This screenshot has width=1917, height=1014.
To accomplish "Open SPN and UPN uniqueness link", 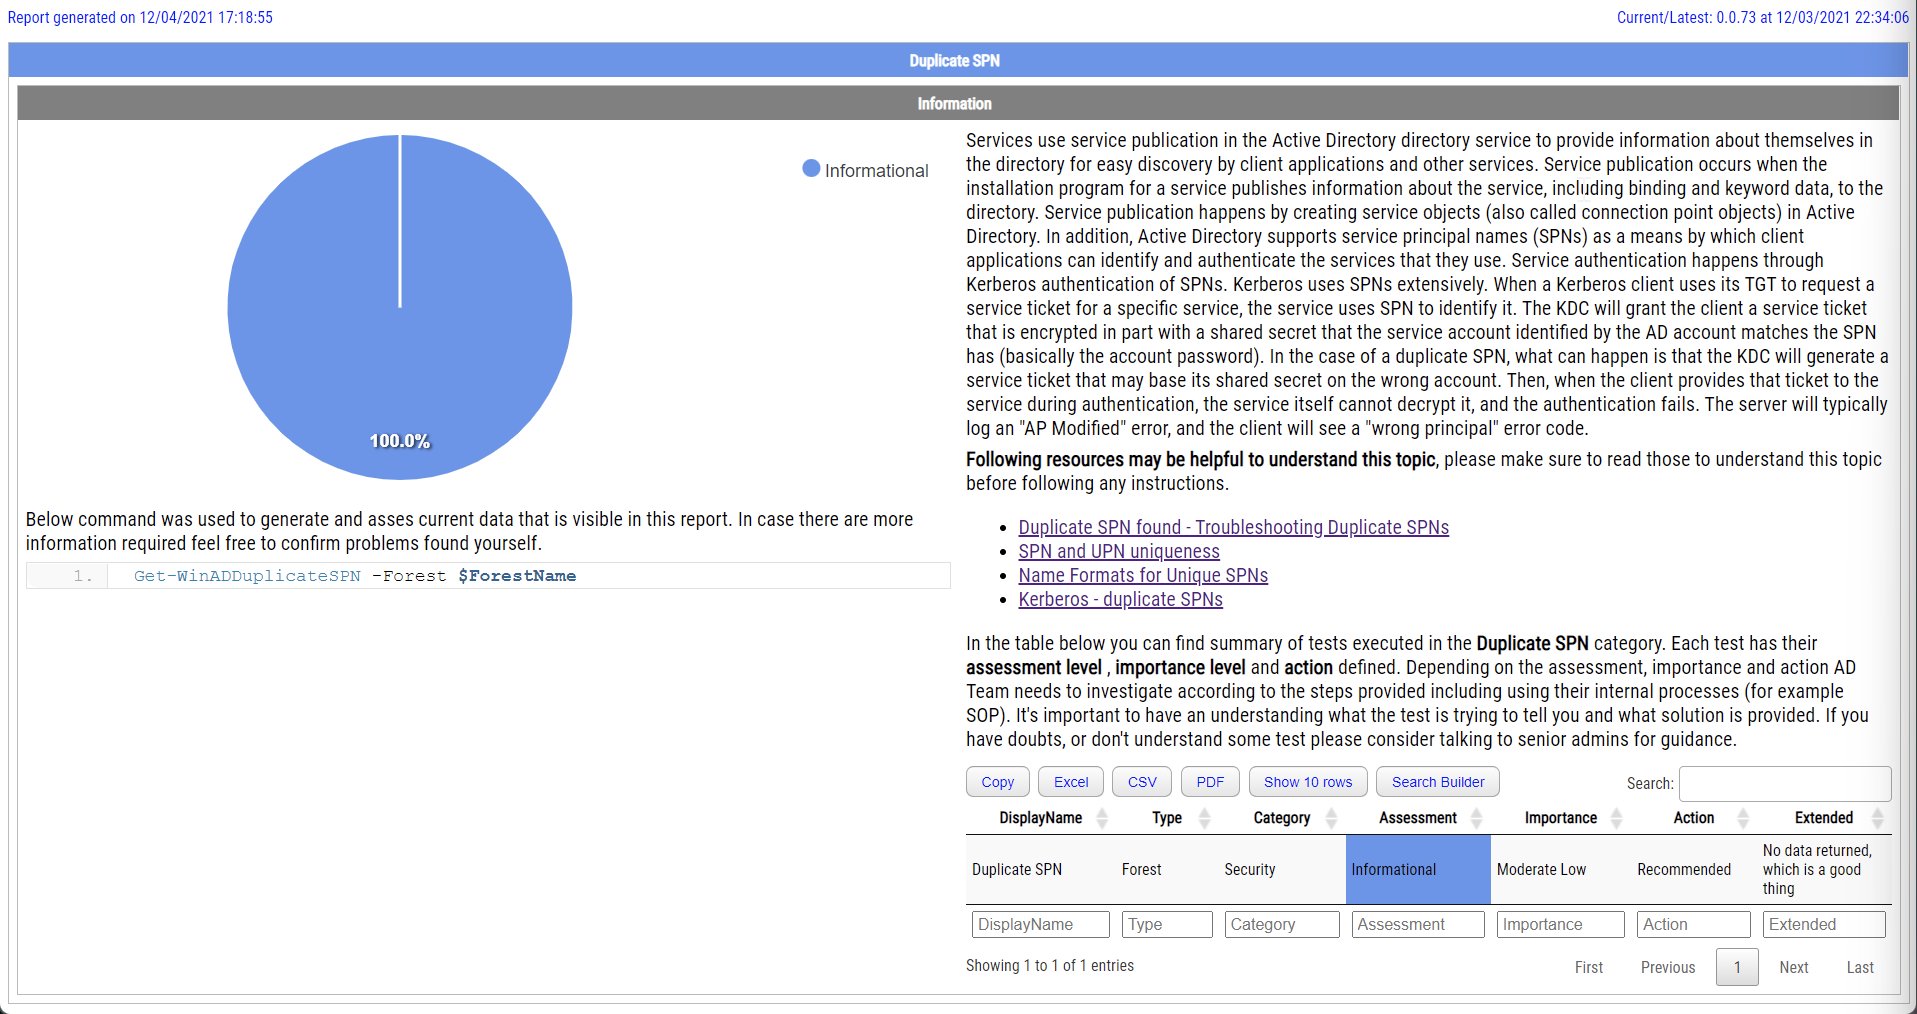I will pos(1118,551).
